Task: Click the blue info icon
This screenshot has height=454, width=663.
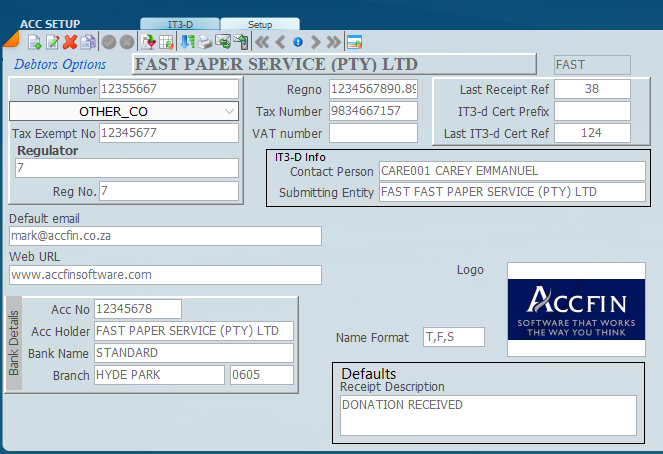Action: (297, 42)
